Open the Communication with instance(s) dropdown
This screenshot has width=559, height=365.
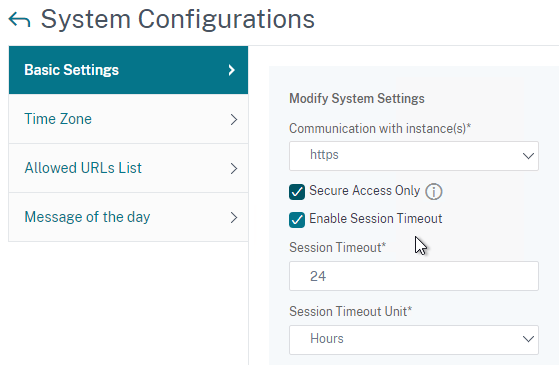(x=414, y=156)
